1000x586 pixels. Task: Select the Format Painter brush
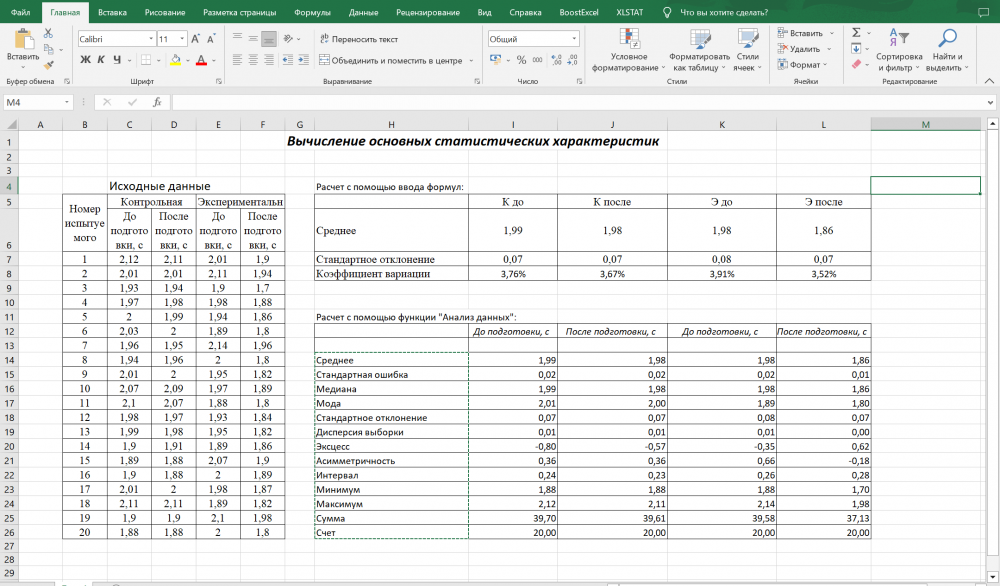tap(48, 65)
